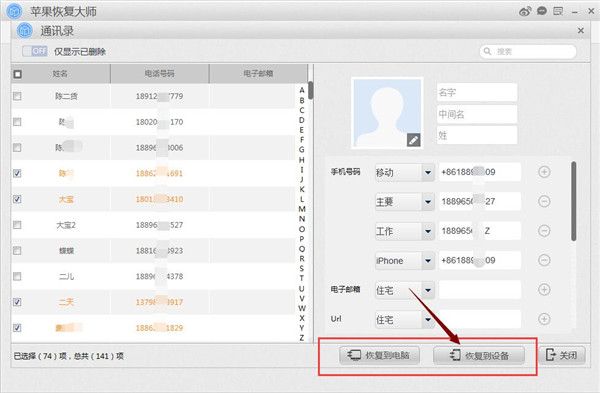
Task: Click the pencil edit icon on avatar
Action: click(413, 140)
